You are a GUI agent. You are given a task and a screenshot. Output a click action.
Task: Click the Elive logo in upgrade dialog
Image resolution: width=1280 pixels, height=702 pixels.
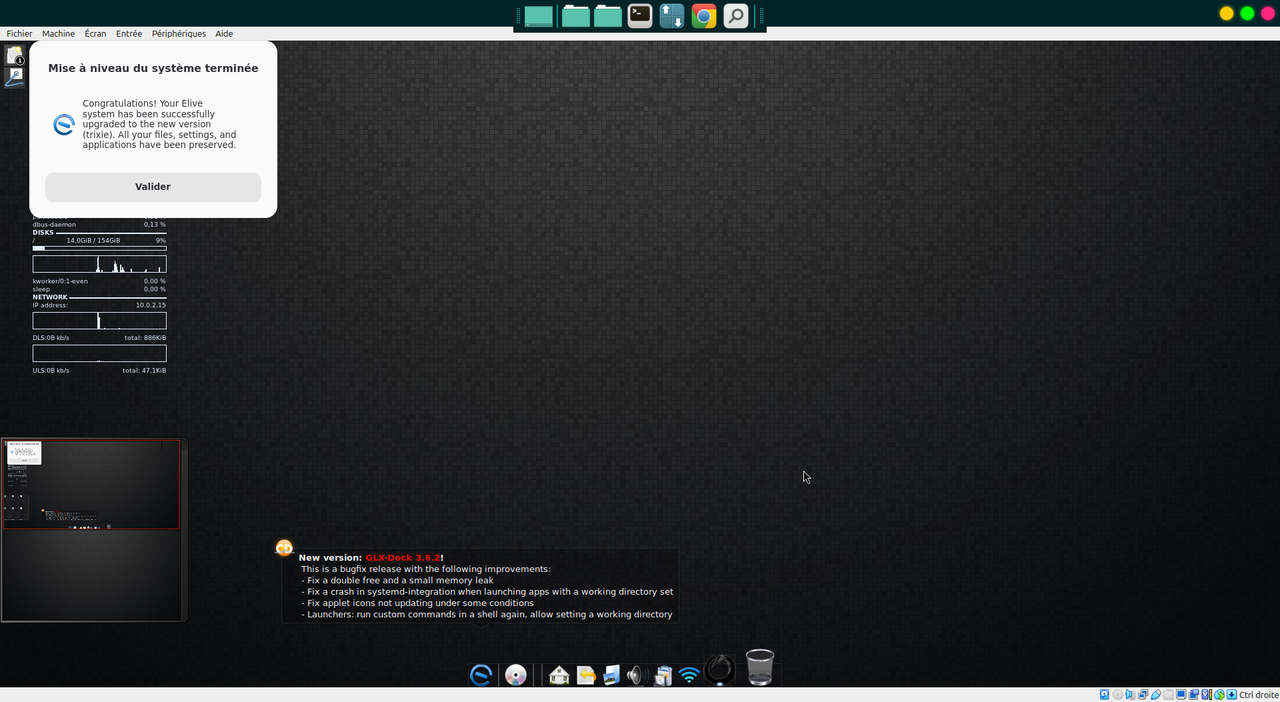coord(64,125)
